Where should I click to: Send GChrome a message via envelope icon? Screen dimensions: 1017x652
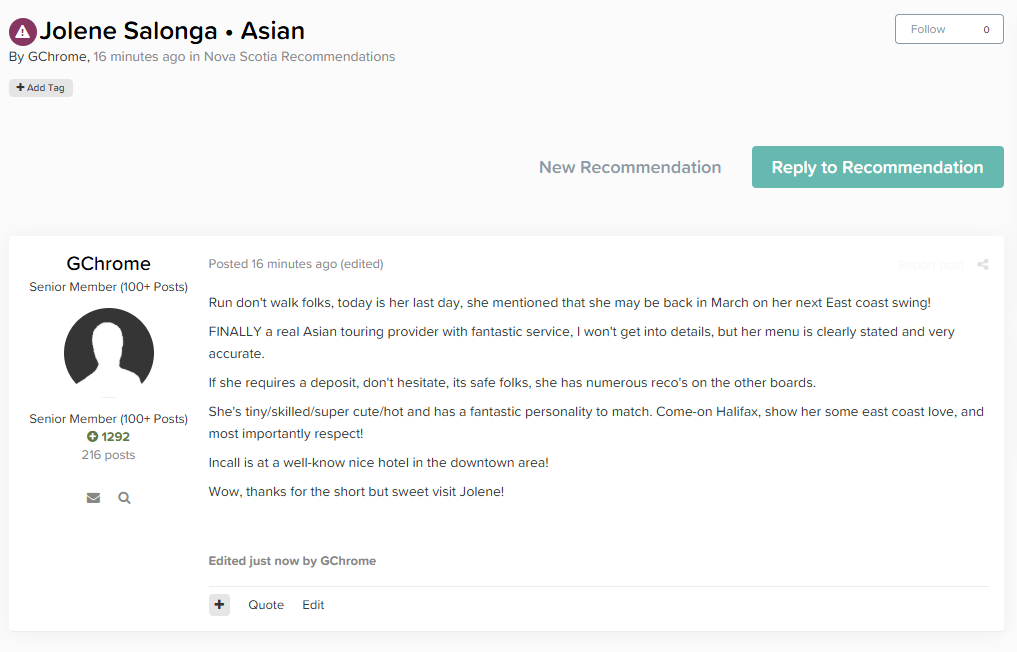click(93, 498)
